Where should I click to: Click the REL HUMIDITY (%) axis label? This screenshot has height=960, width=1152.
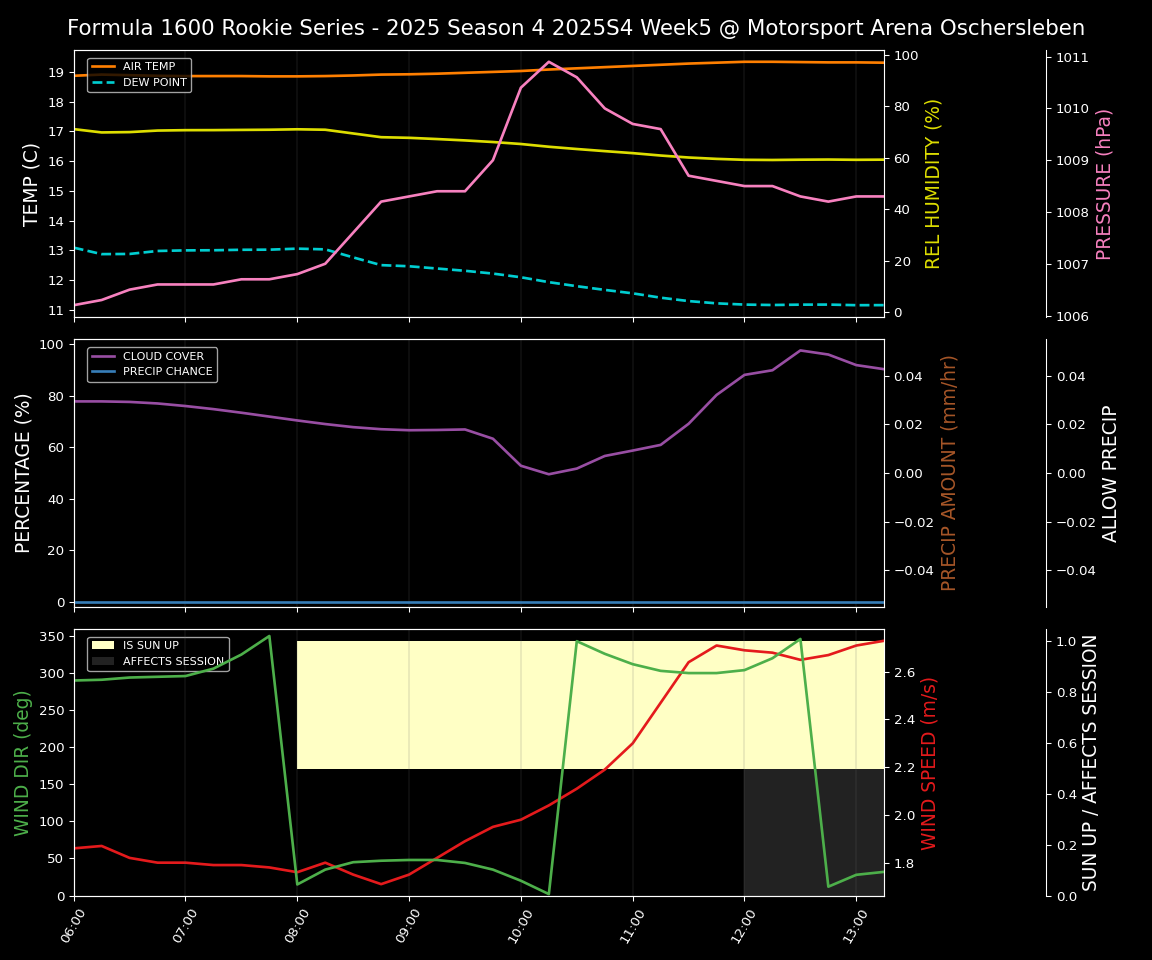[933, 184]
